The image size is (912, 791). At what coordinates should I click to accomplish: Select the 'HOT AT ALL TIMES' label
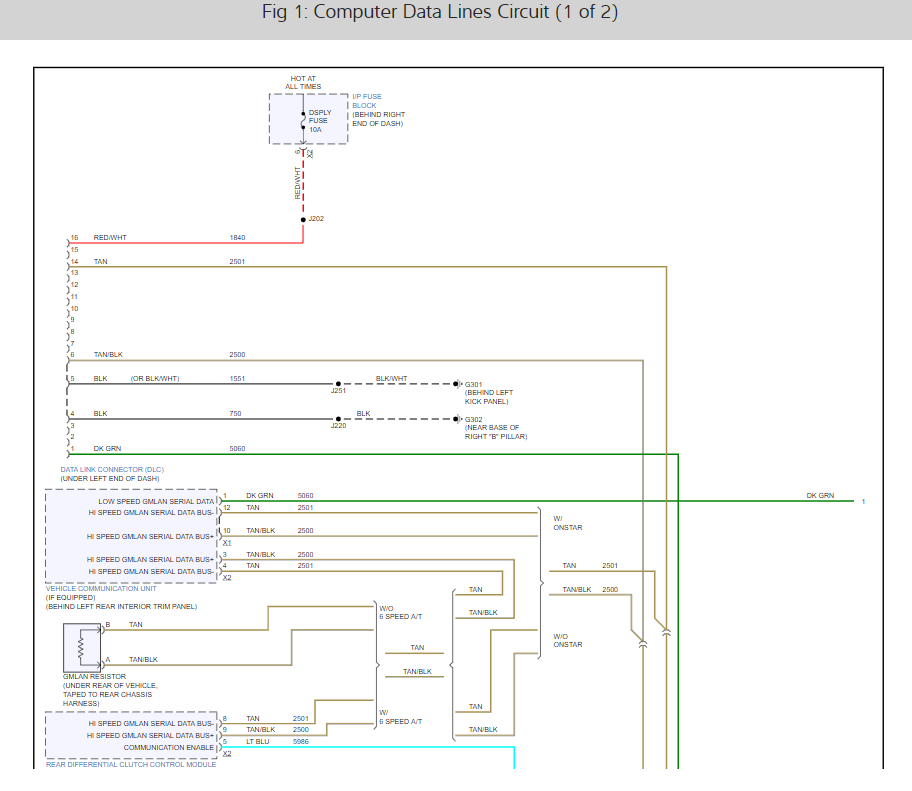click(303, 83)
